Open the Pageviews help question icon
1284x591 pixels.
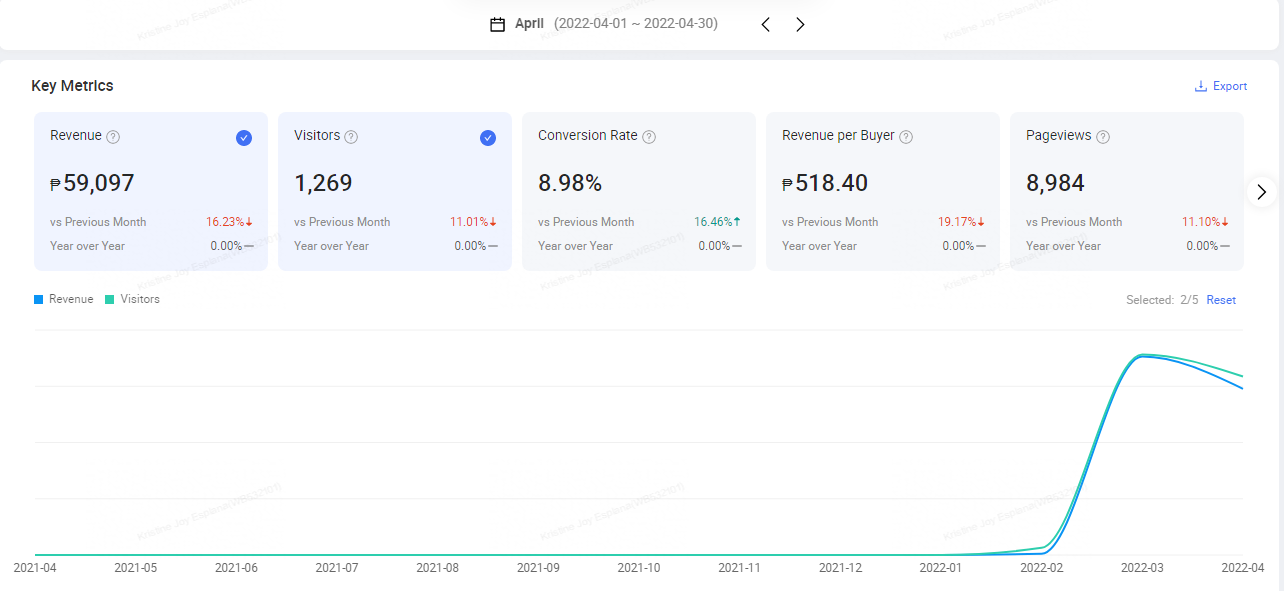tap(1103, 137)
